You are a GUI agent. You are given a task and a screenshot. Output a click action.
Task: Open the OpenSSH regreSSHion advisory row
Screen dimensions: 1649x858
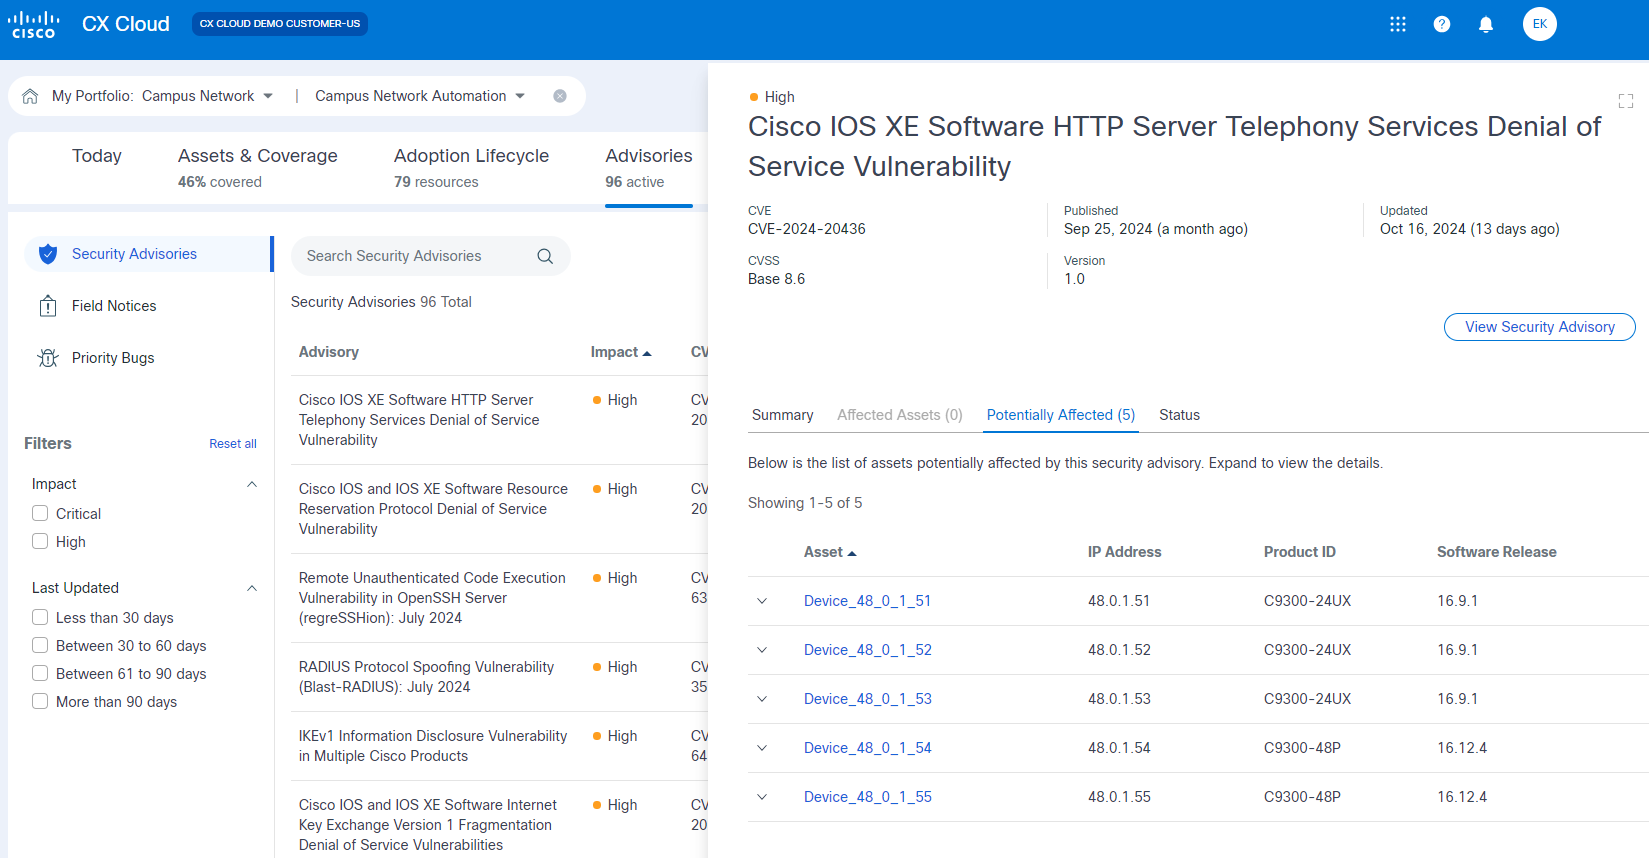[x=499, y=598]
